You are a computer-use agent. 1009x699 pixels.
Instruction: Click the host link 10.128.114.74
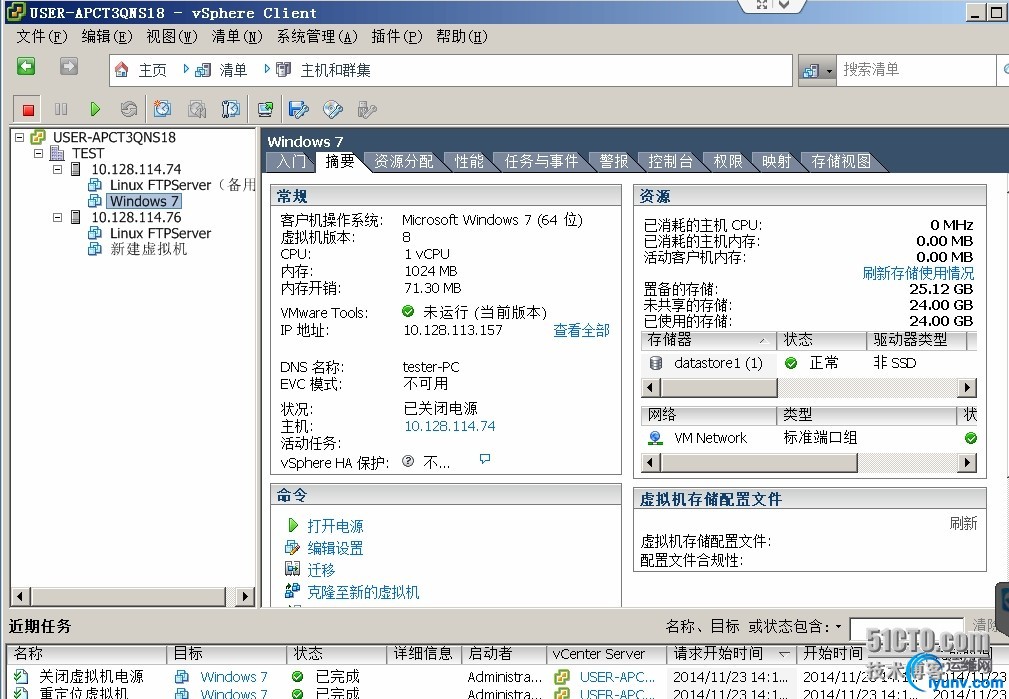450,426
